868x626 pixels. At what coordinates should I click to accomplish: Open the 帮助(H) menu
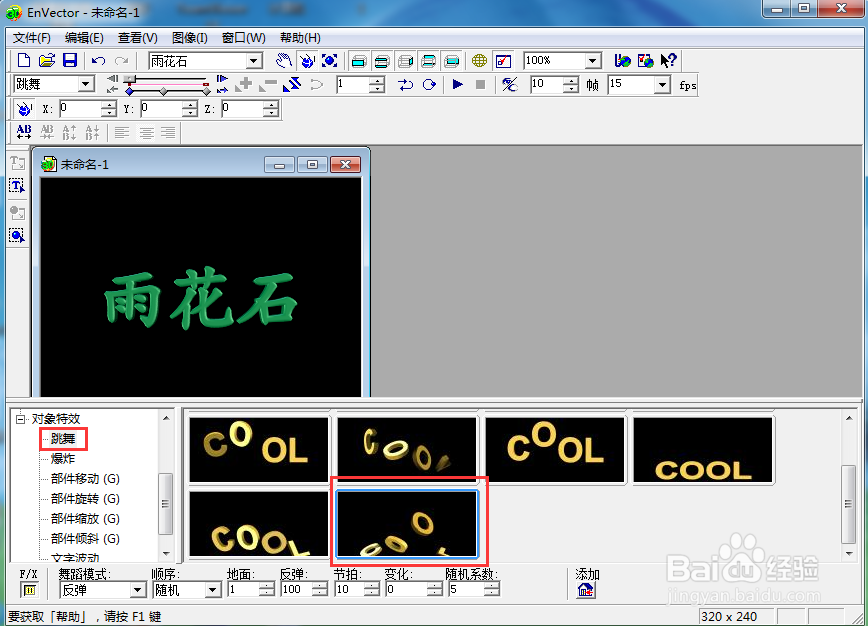pos(300,38)
